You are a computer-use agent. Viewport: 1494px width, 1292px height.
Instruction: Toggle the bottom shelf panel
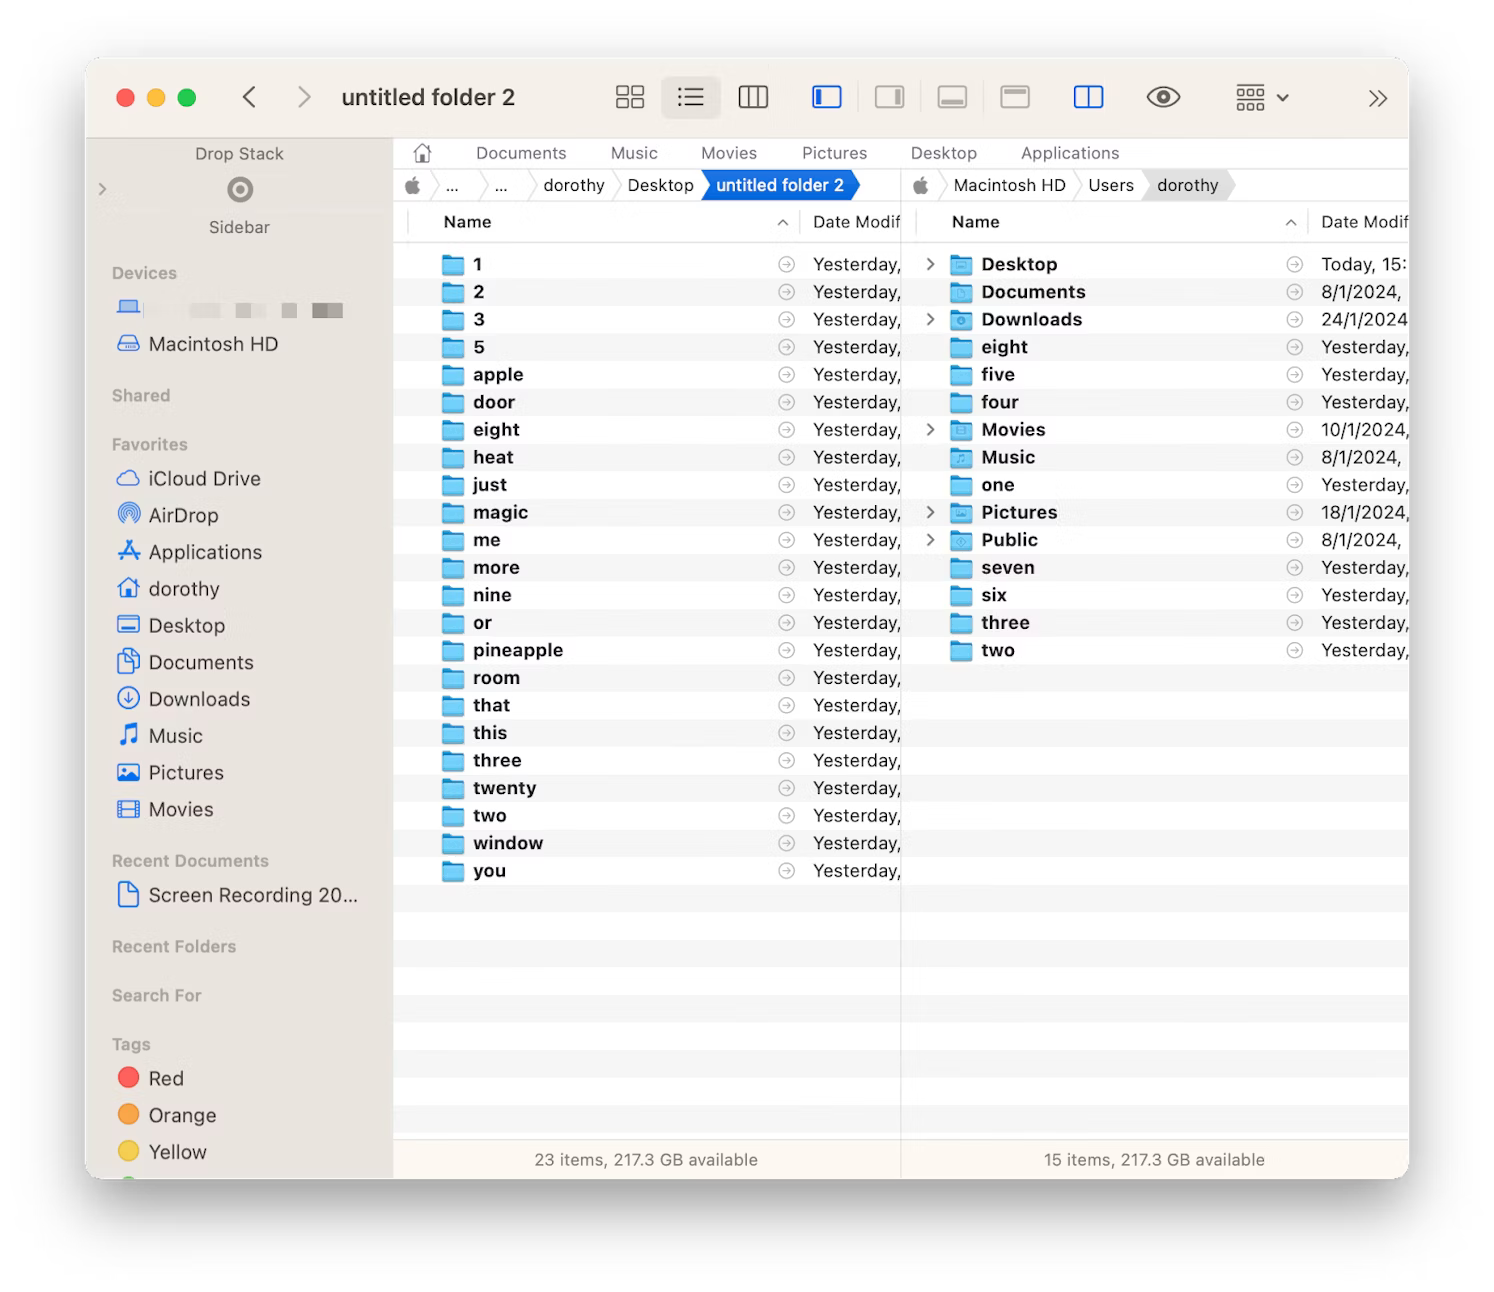coord(953,97)
